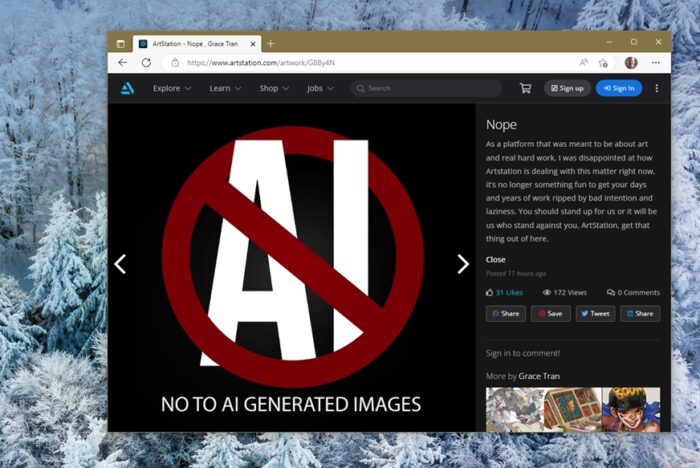Expand the Learn menu
Screen dimensions: 700x468
pos(225,88)
